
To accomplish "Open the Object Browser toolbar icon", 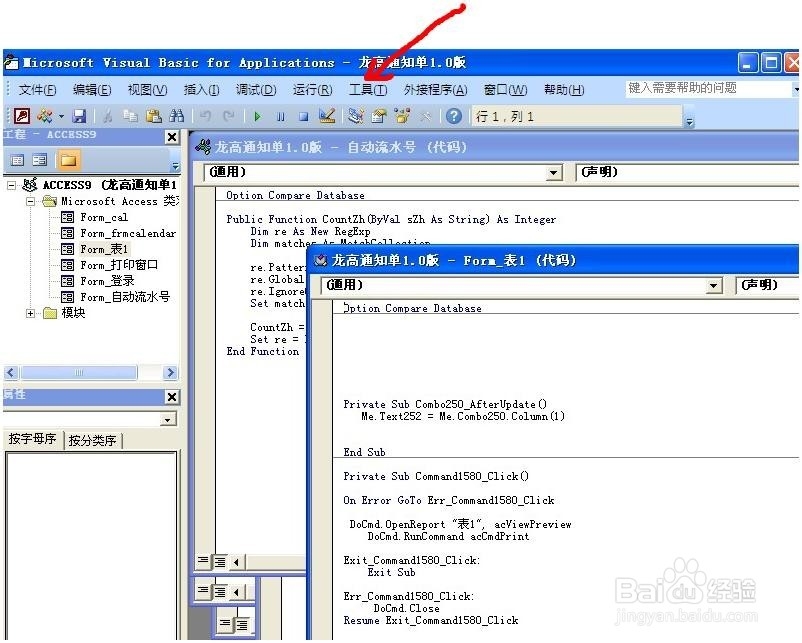I will click(x=402, y=116).
